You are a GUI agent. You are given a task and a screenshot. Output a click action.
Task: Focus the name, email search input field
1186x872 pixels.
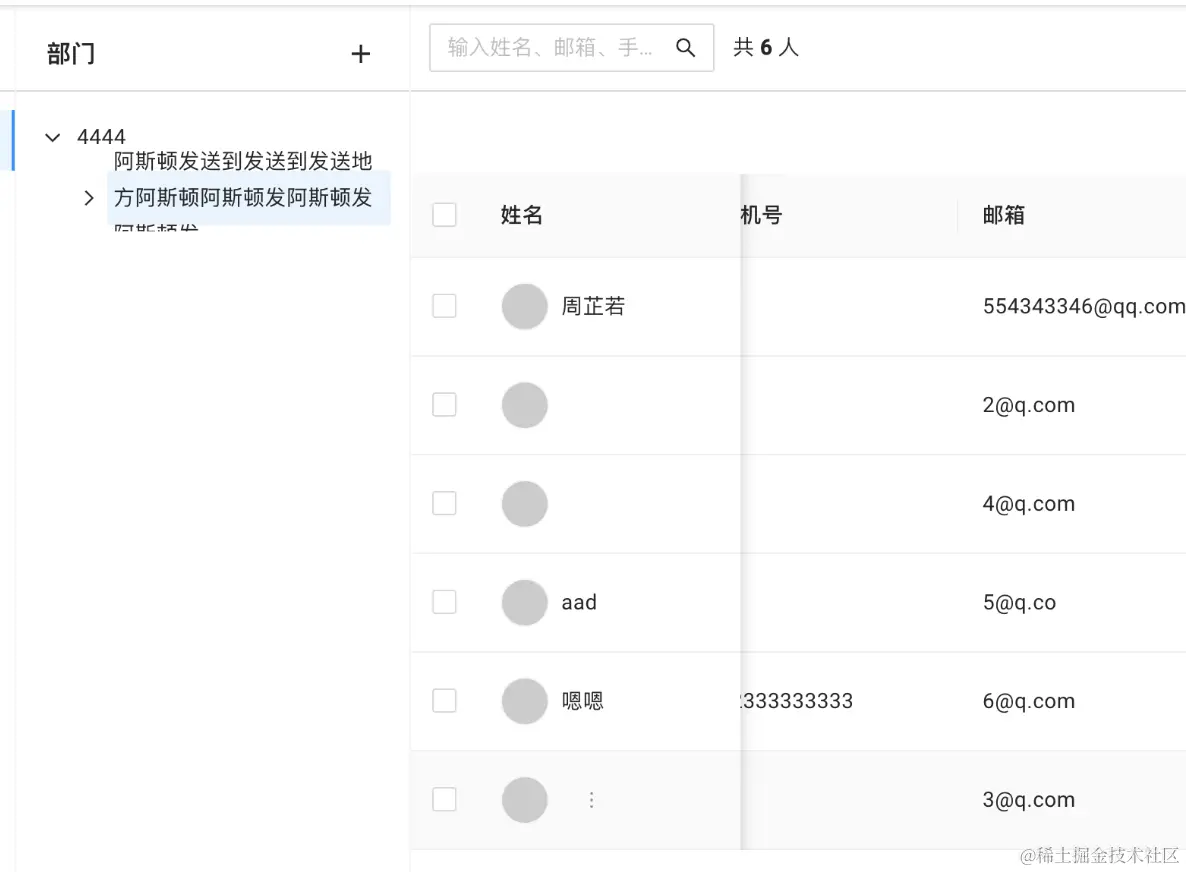[x=551, y=48]
